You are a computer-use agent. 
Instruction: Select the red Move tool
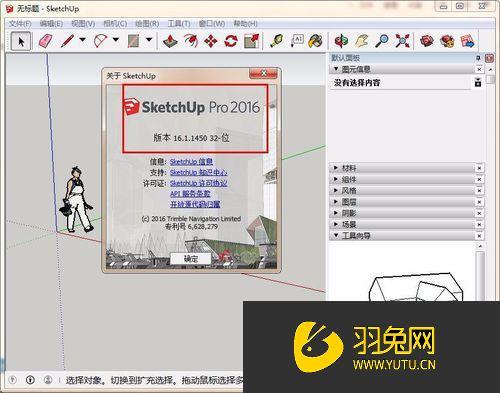[x=210, y=41]
